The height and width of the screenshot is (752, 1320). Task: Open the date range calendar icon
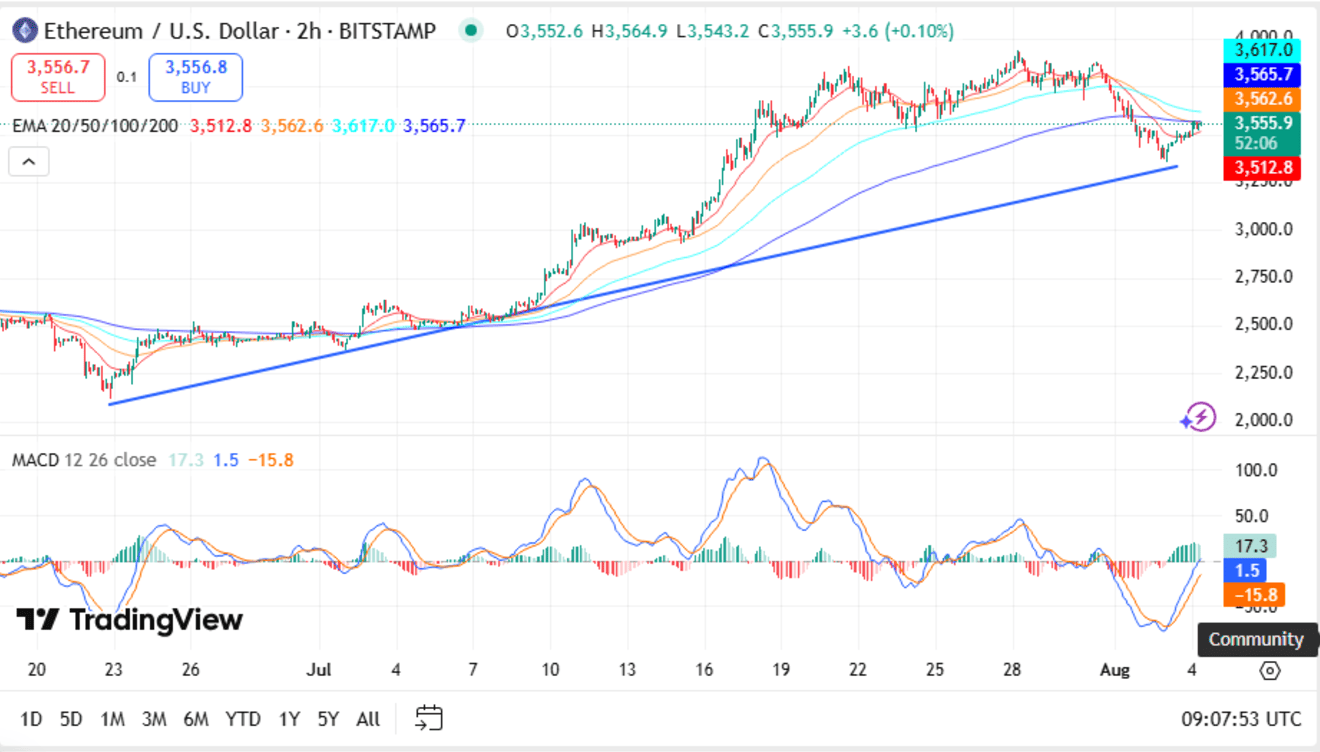coord(429,718)
